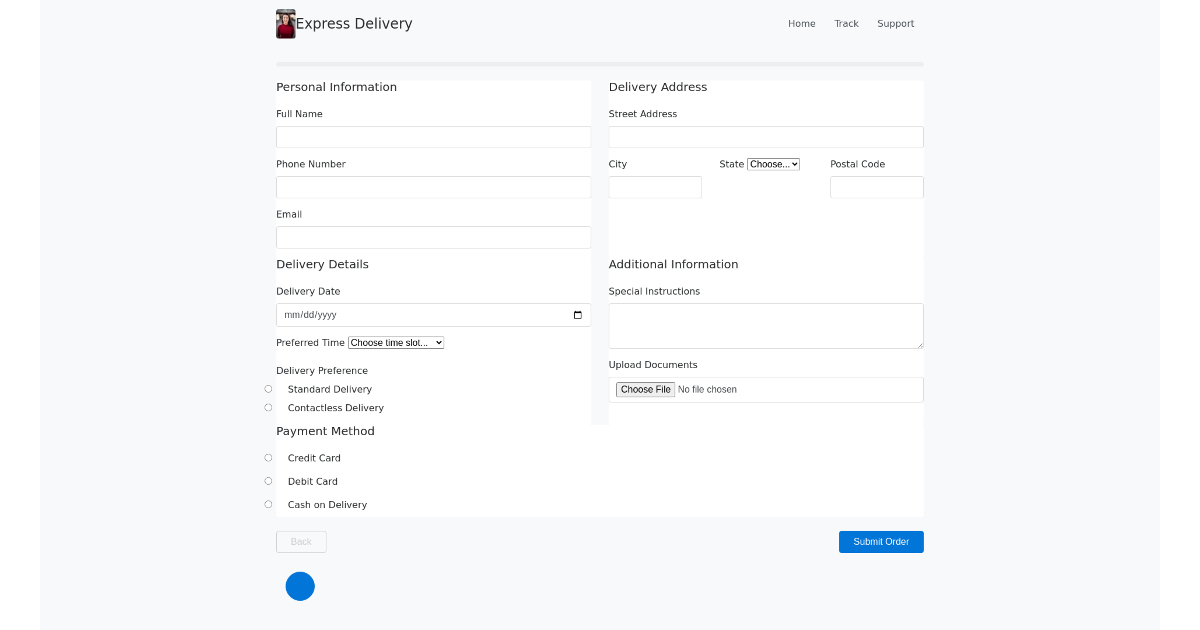Click the Postal Code field
Image resolution: width=1200 pixels, height=630 pixels.
tap(876, 187)
